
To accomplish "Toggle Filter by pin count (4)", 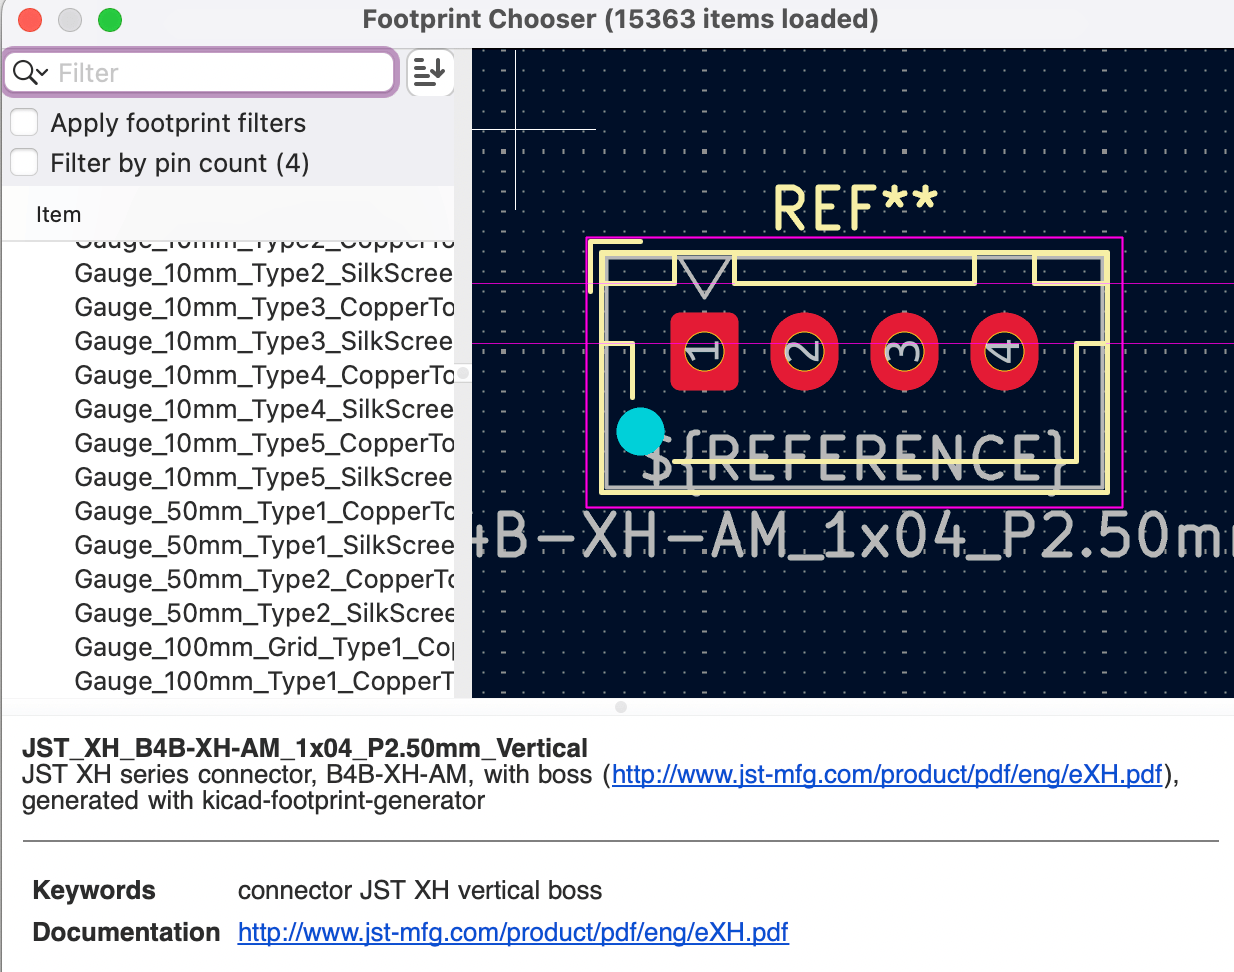I will point(24,163).
